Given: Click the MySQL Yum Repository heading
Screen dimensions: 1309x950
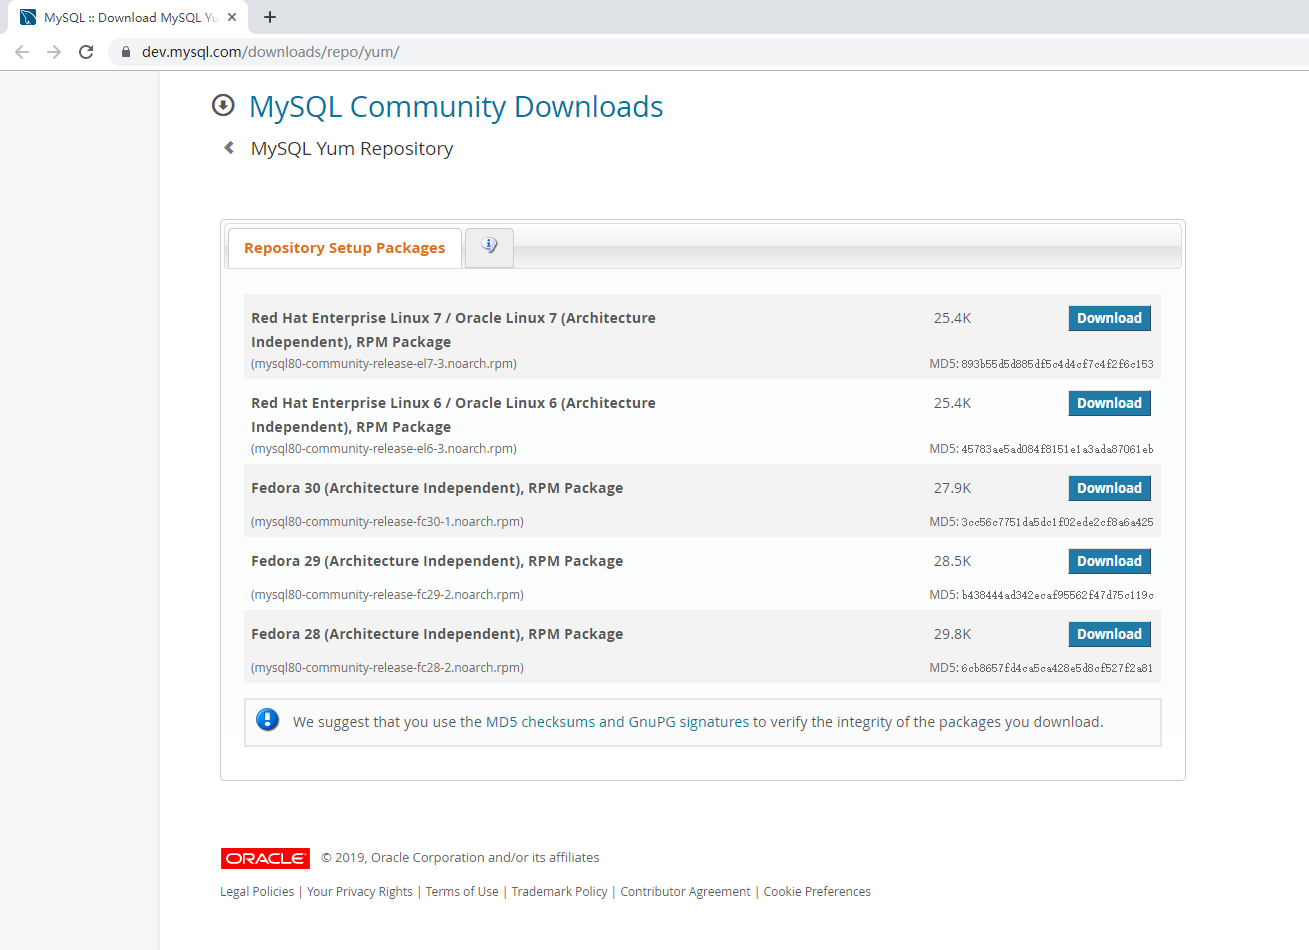Looking at the screenshot, I should (352, 149).
